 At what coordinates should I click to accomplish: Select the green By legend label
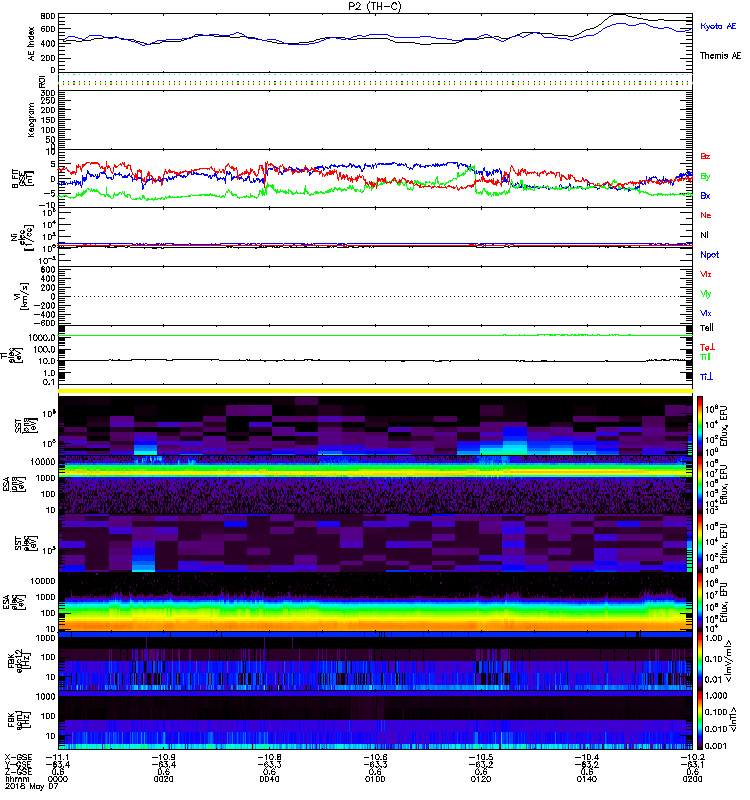point(705,177)
